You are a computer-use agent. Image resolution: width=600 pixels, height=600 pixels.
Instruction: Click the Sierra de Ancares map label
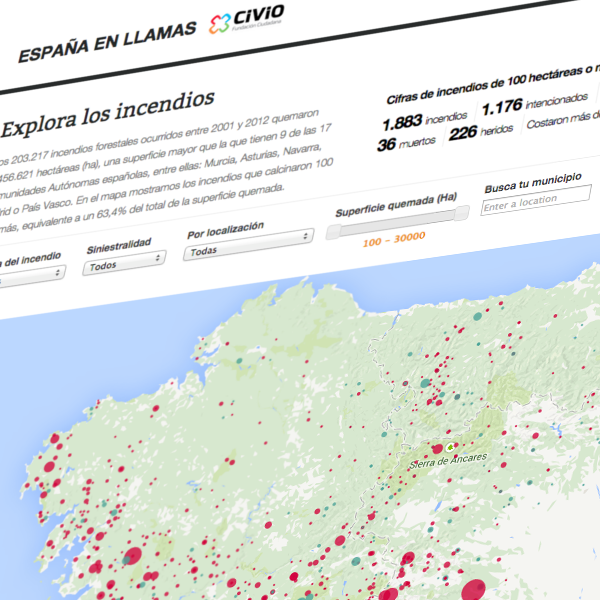[x=448, y=461]
